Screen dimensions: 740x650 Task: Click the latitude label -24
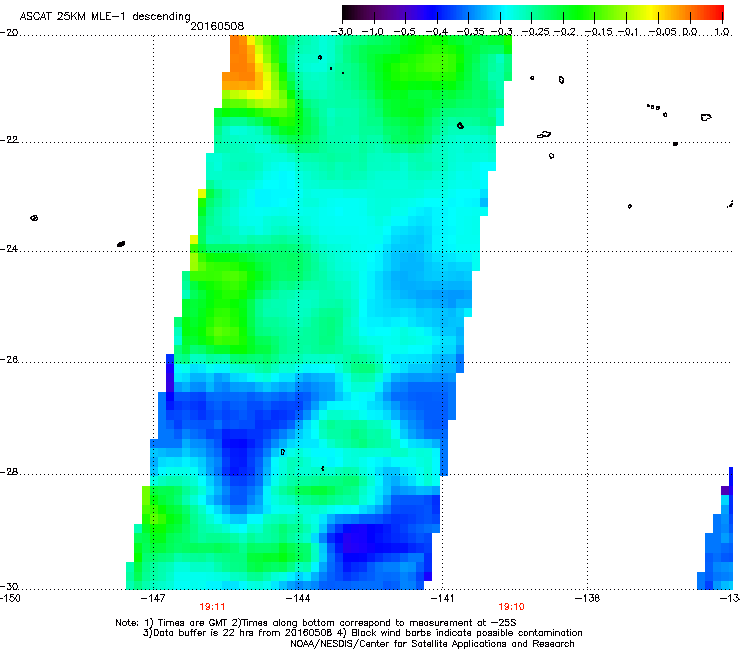(x=9, y=248)
